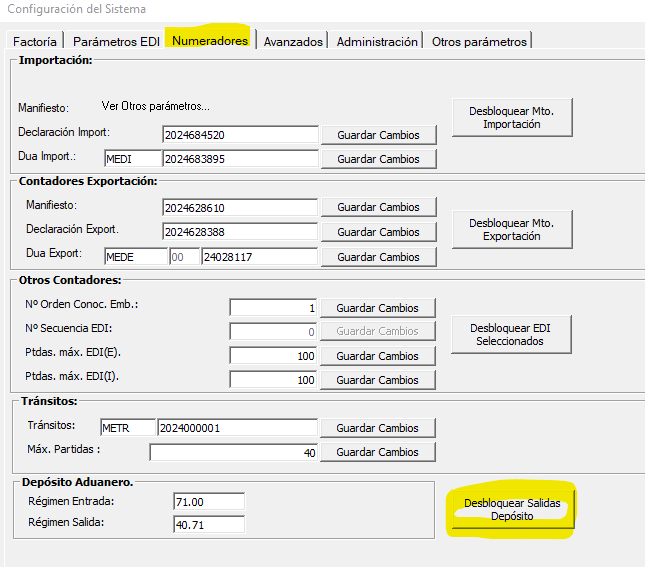Click the Régimen Salida input field

tap(208, 524)
